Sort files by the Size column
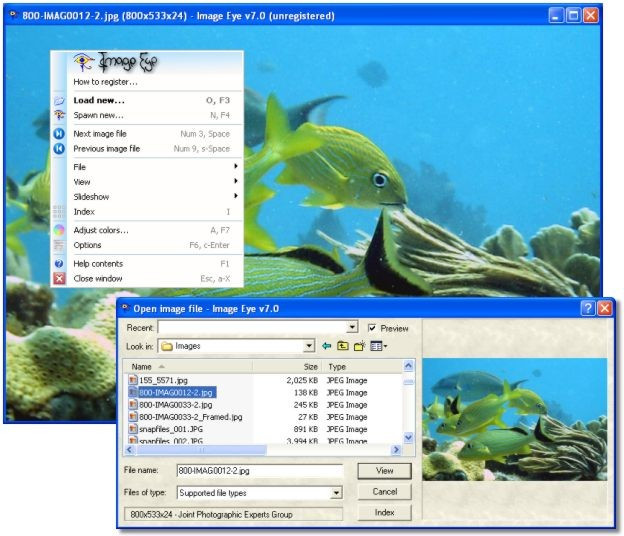624x536 pixels. click(287, 366)
